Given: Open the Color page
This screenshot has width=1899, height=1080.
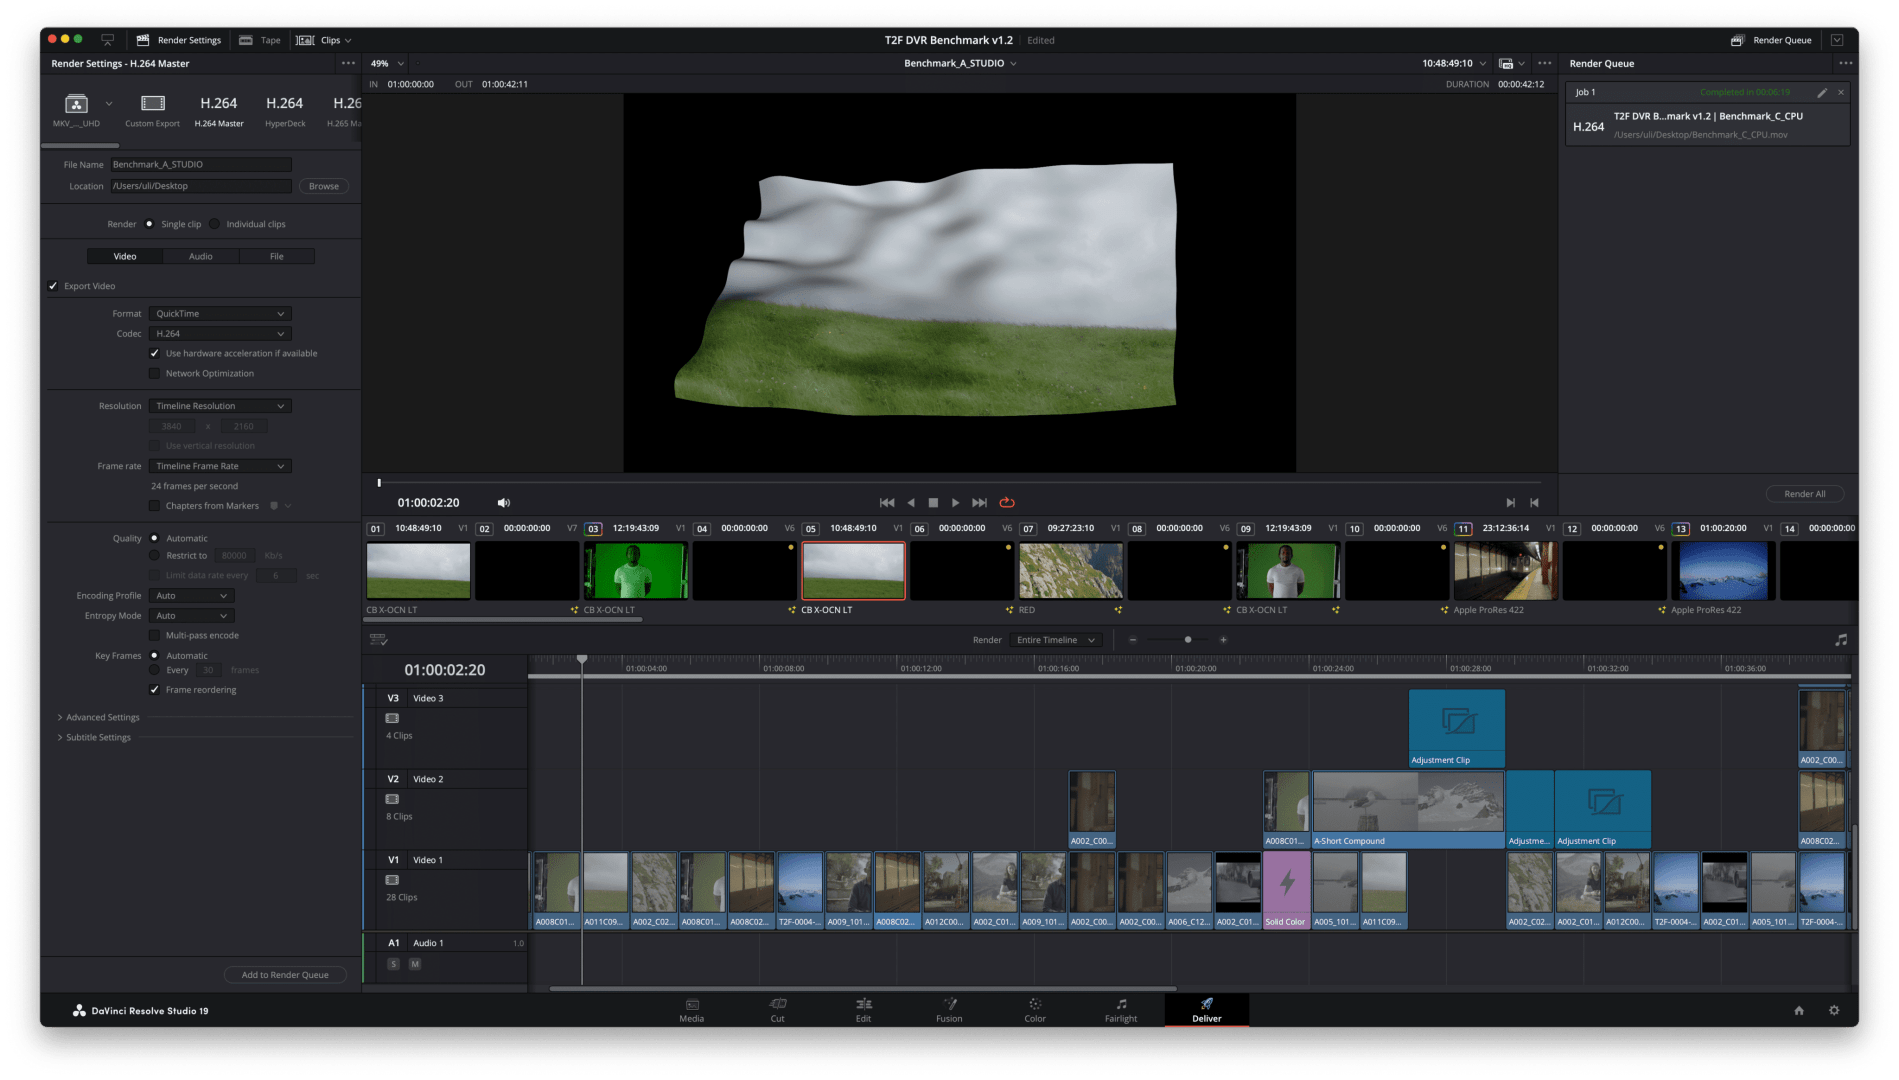Looking at the screenshot, I should [1034, 1010].
